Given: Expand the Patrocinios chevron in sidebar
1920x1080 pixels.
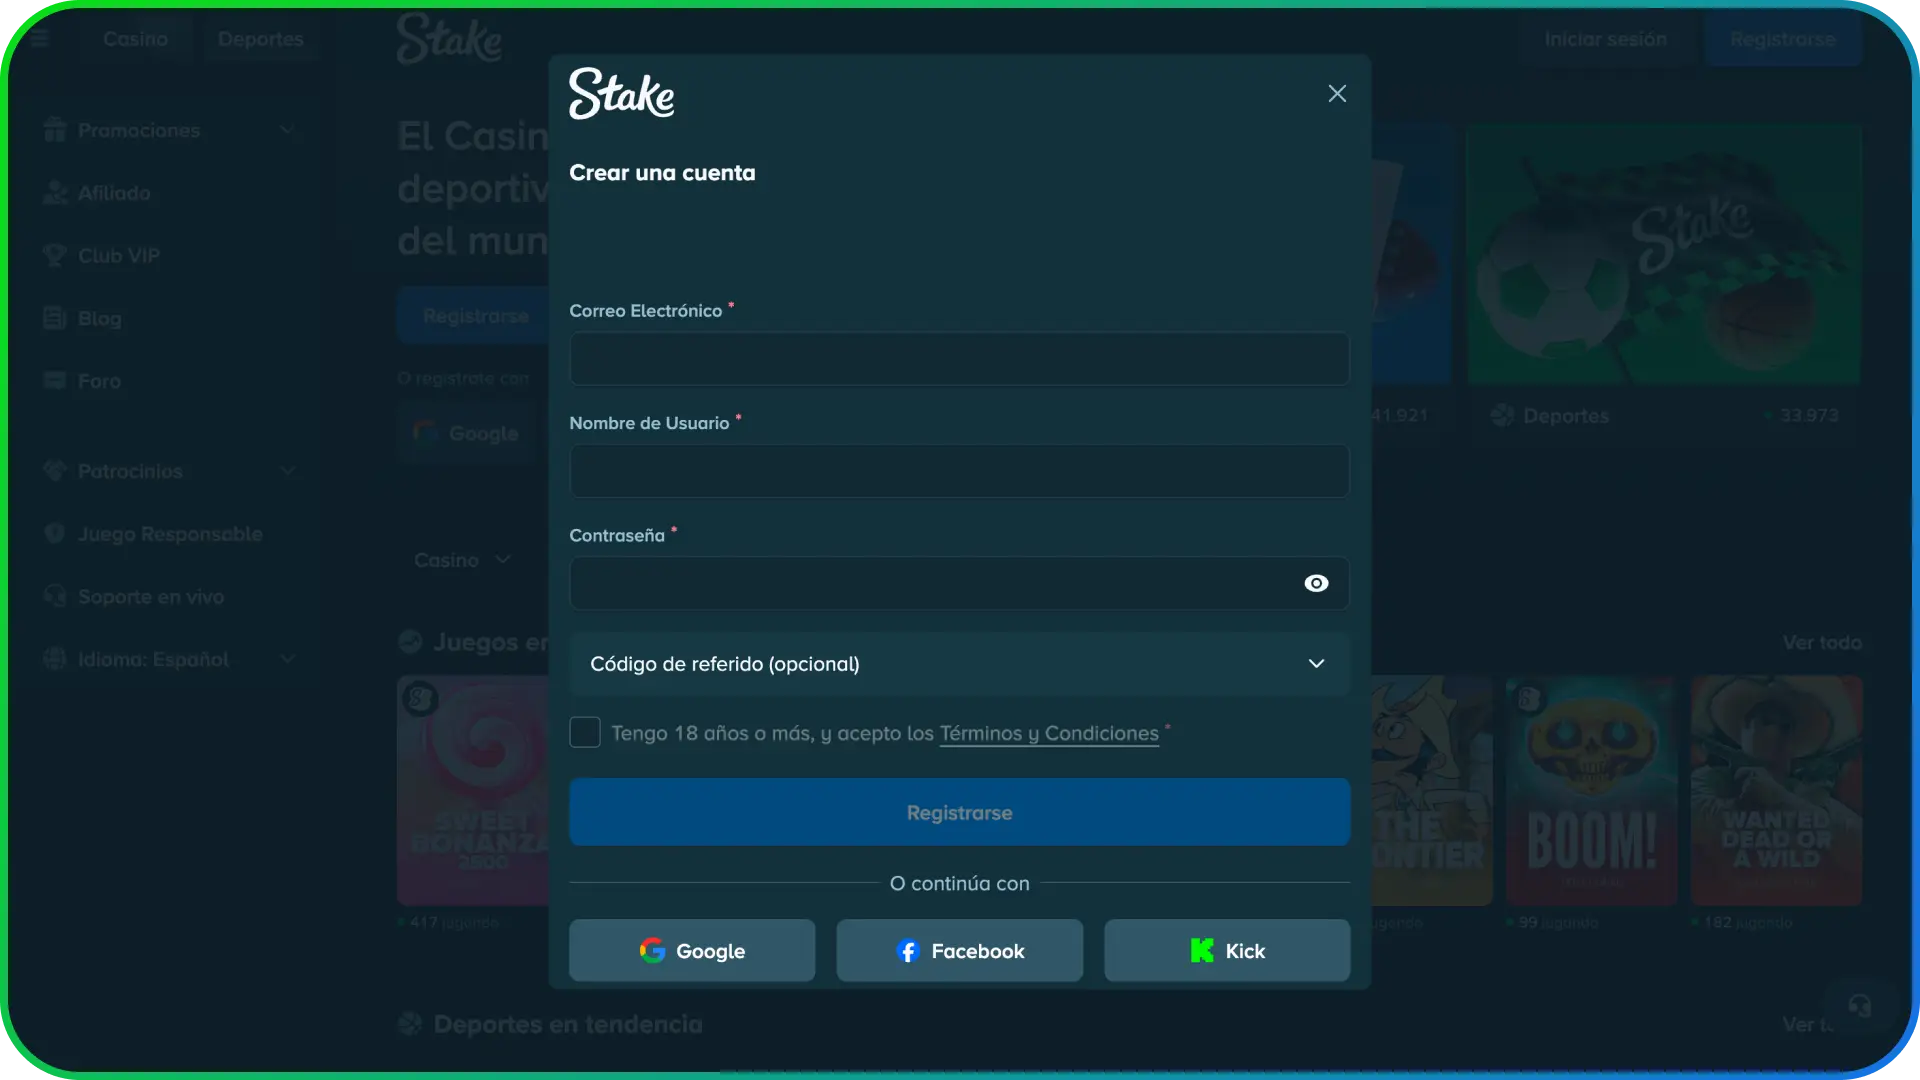Looking at the screenshot, I should [288, 471].
